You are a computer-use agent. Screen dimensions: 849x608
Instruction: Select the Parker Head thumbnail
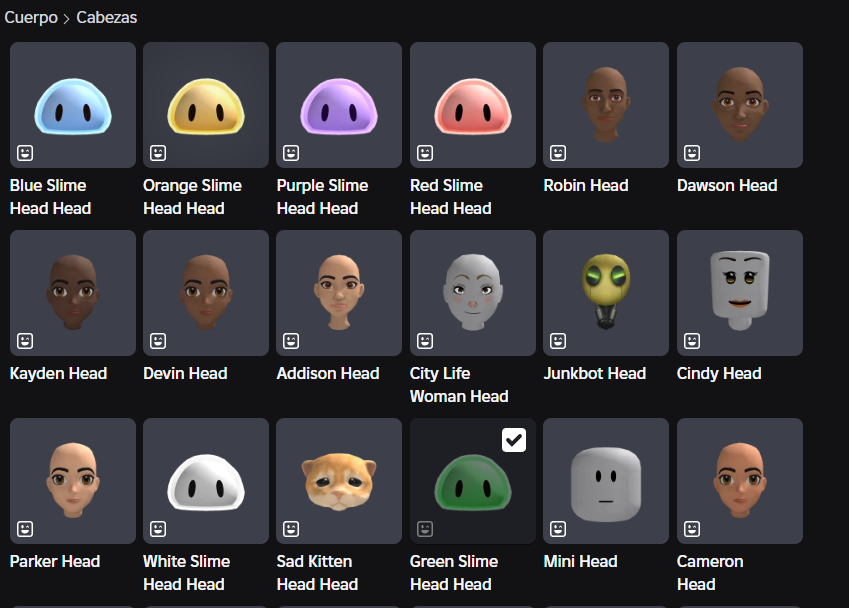pos(73,481)
